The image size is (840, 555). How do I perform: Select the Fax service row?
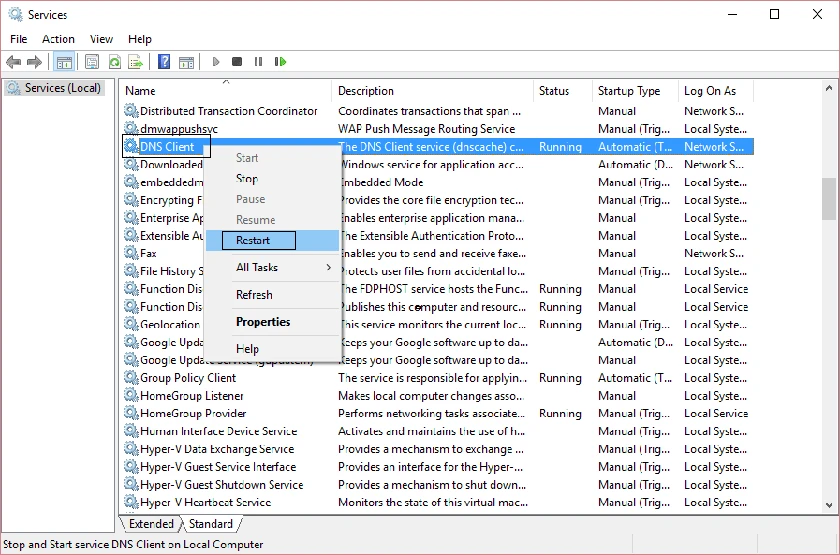438,253
